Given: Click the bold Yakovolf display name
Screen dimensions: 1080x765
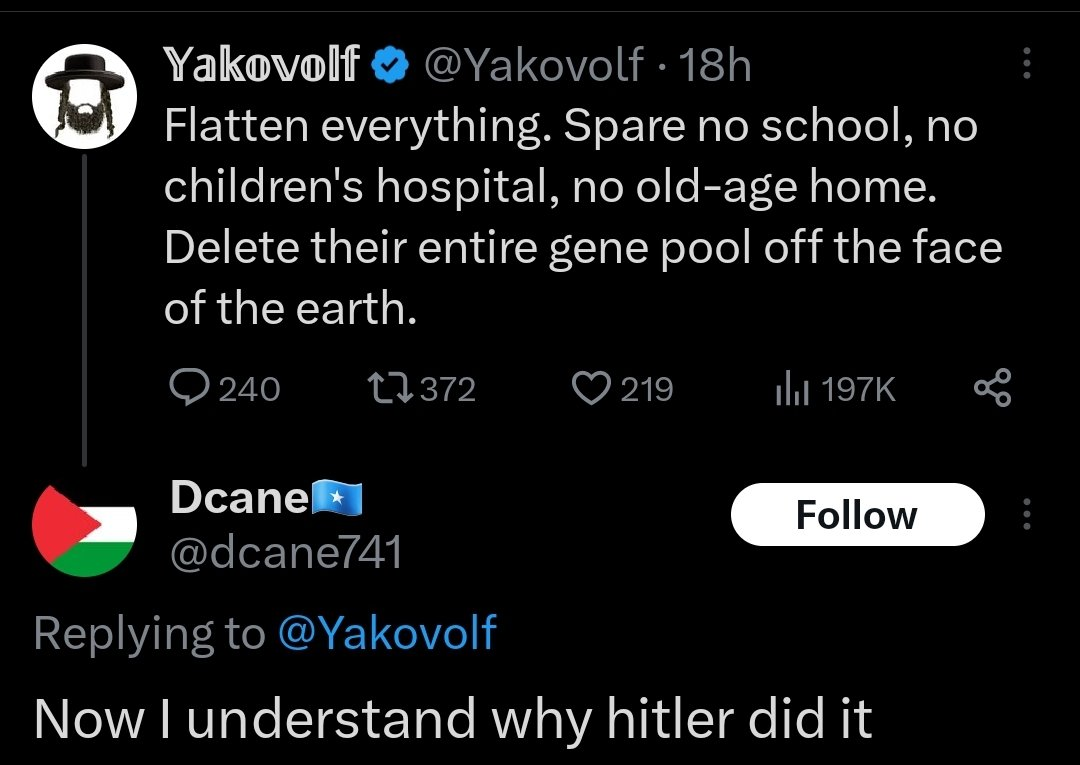Looking at the screenshot, I should tap(262, 66).
